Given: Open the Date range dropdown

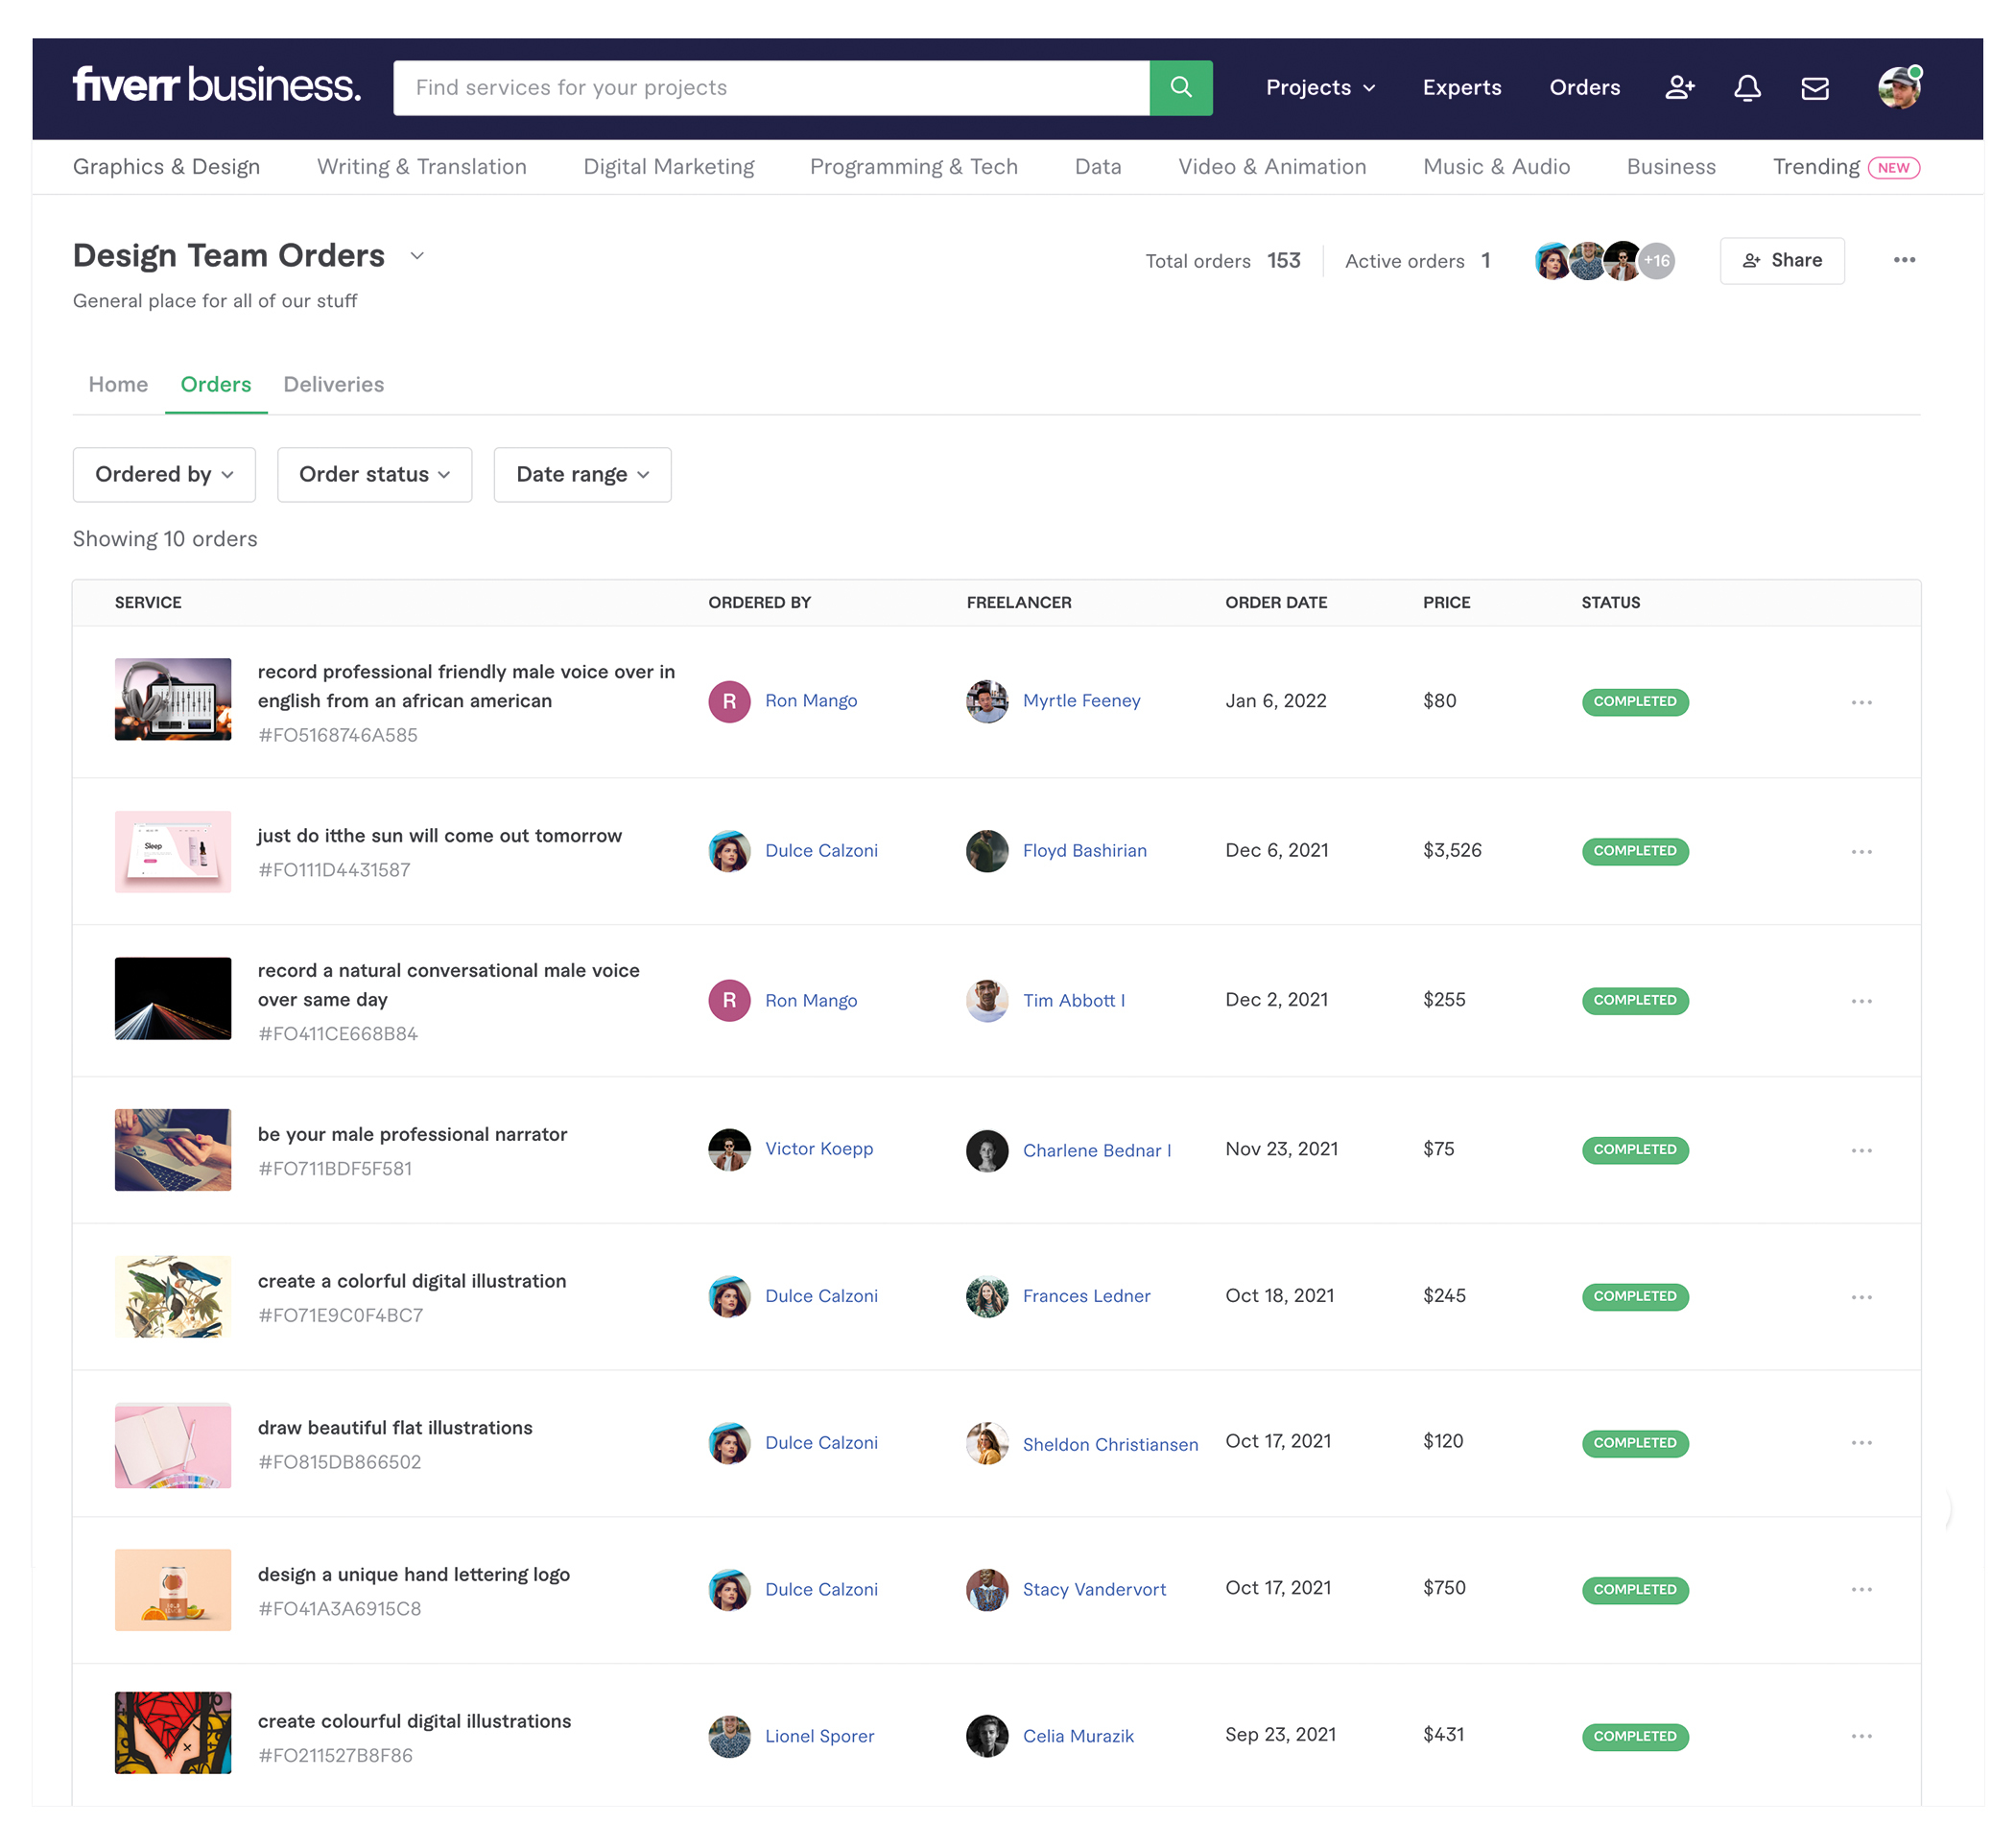Looking at the screenshot, I should coord(582,474).
